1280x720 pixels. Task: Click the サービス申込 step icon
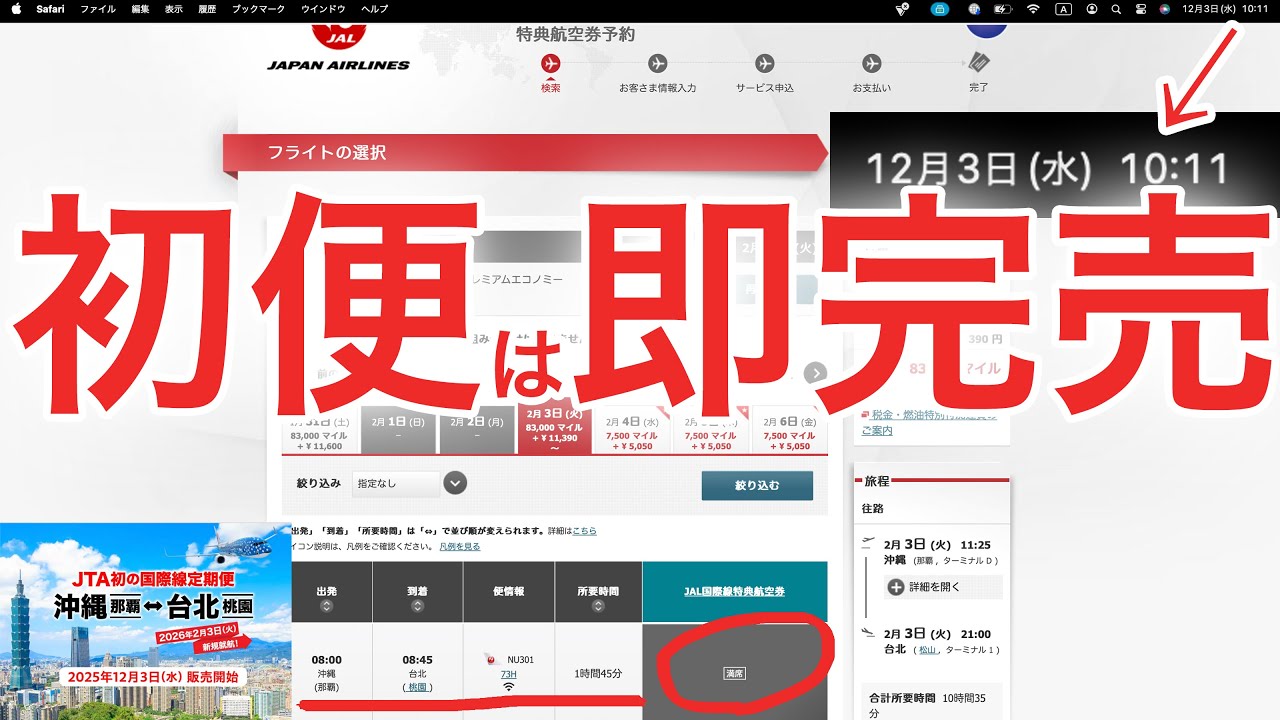pos(765,63)
